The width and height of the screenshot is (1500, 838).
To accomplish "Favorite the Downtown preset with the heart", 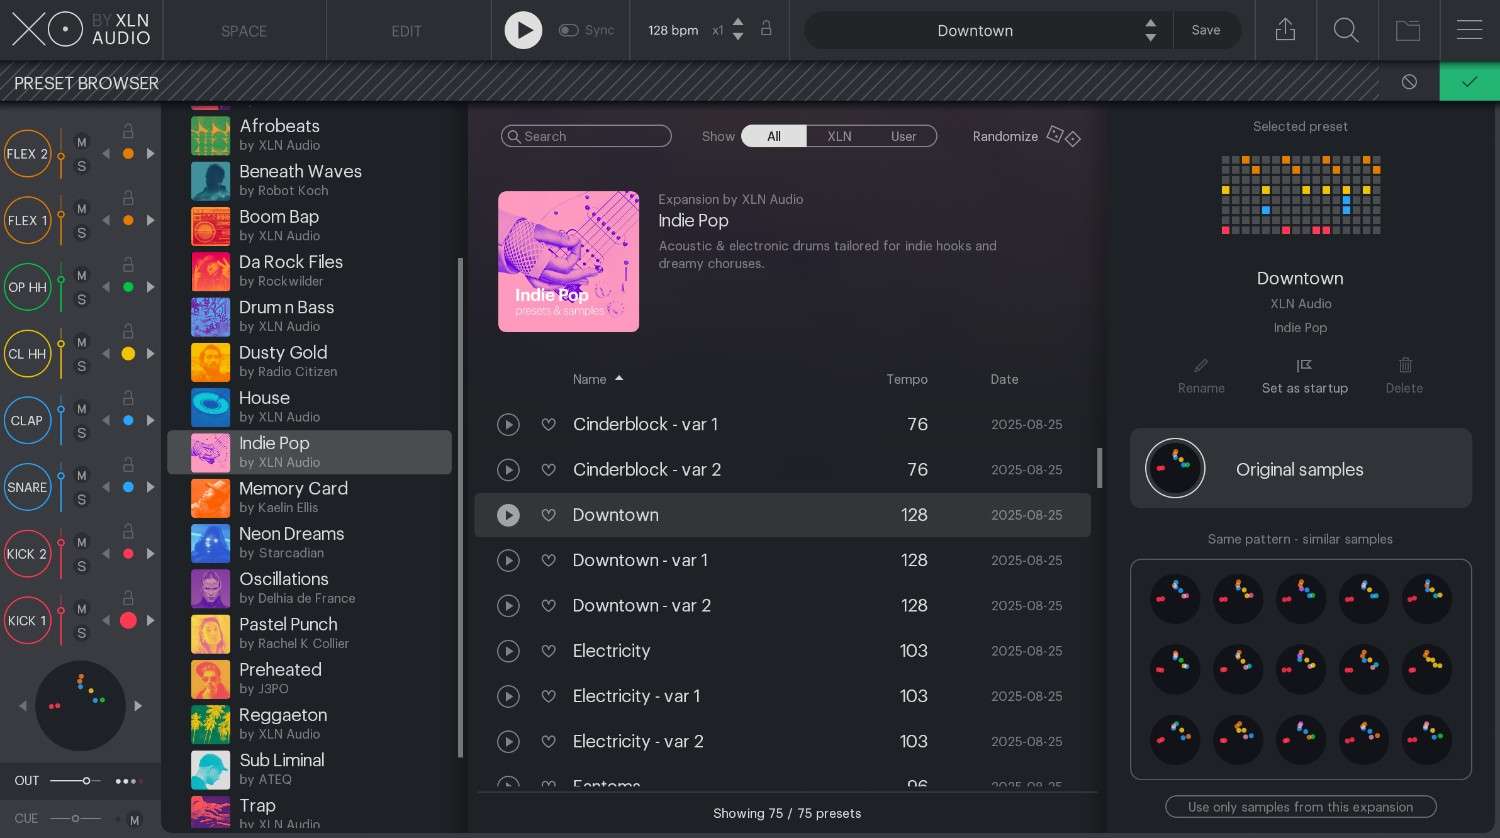I will pyautogui.click(x=548, y=515).
